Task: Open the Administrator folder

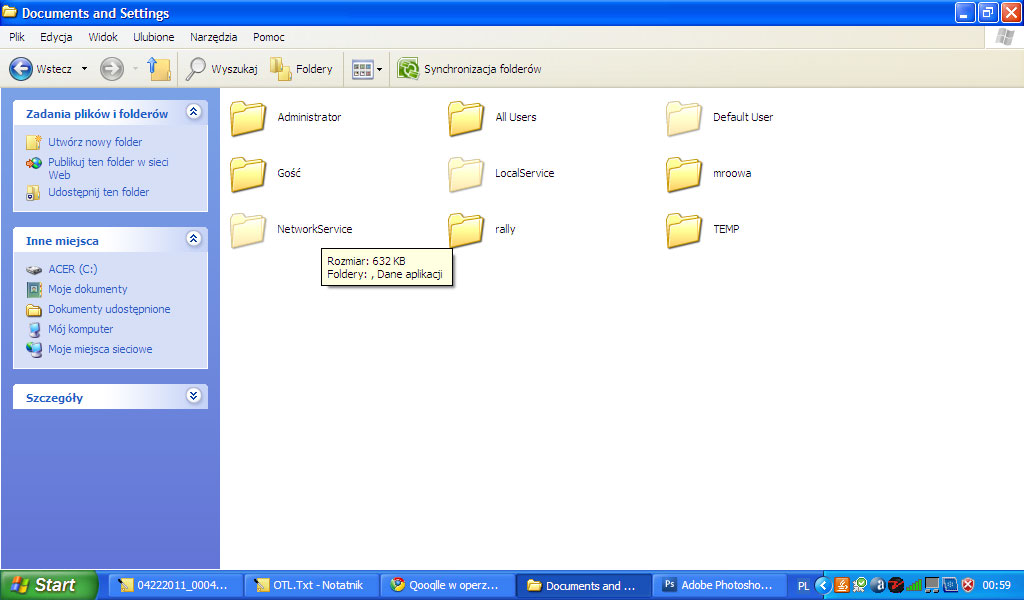Action: coord(285,118)
